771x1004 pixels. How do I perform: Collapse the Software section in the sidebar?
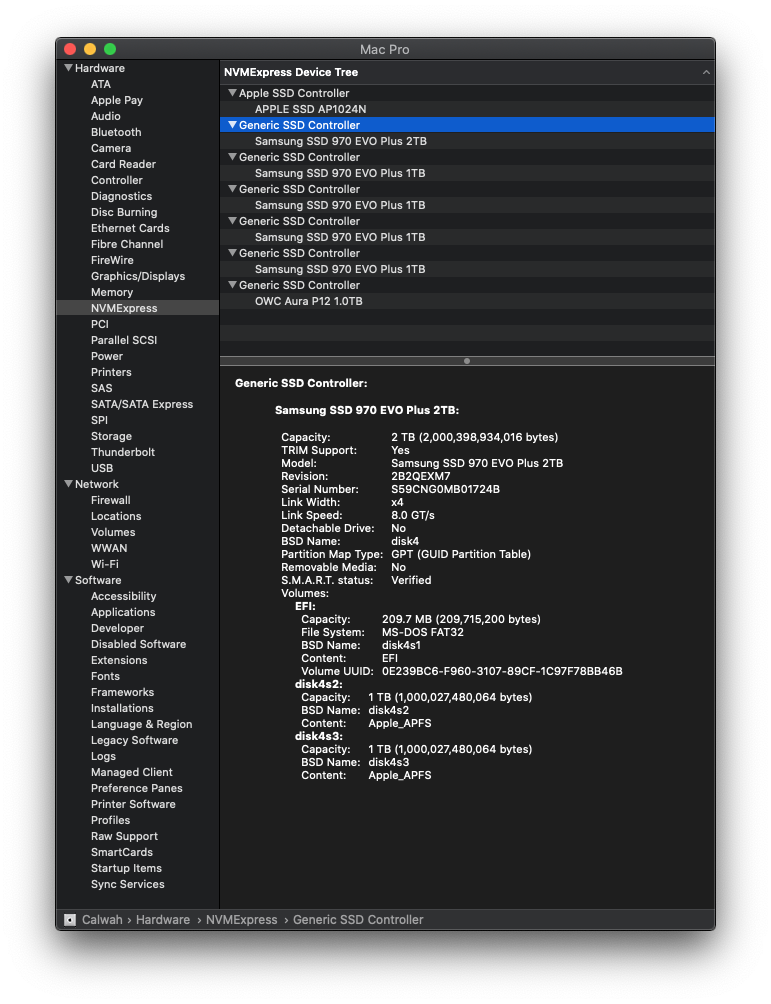pos(69,579)
